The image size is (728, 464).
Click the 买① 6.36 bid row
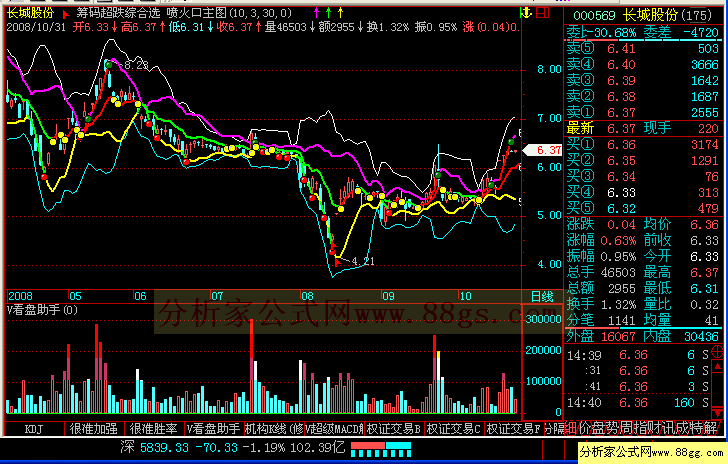tap(643, 144)
